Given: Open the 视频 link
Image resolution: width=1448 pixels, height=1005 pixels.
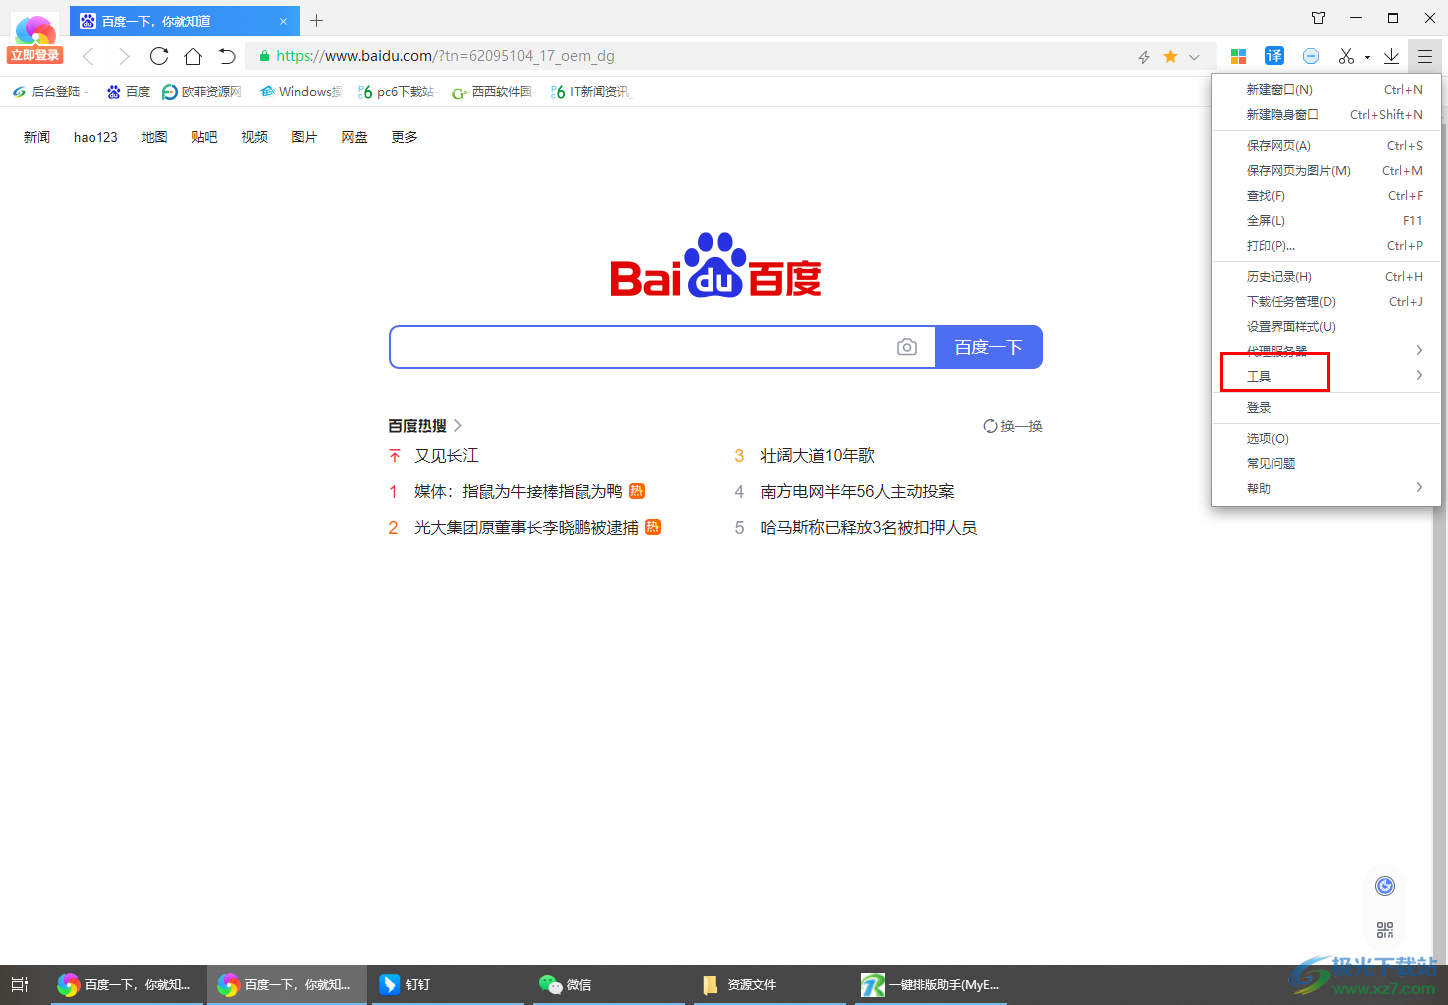Looking at the screenshot, I should coord(254,138).
